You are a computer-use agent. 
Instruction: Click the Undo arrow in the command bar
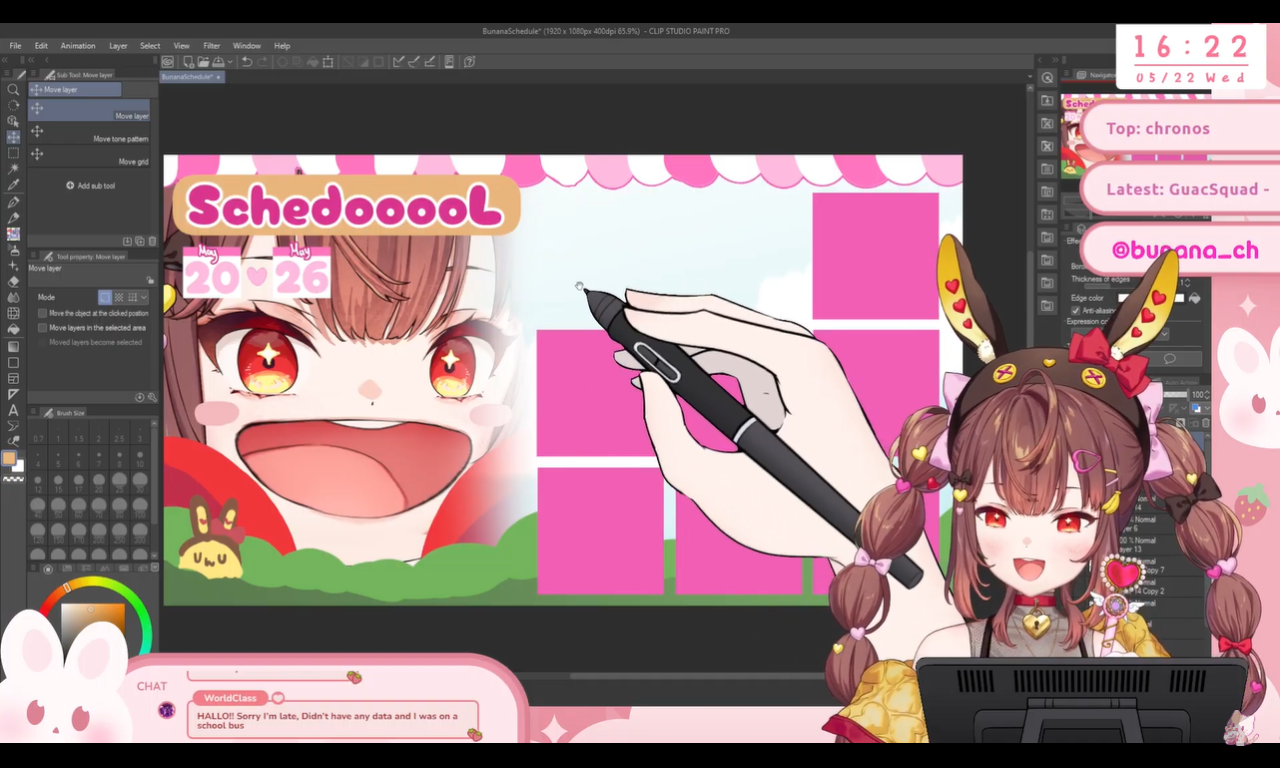tap(246, 62)
